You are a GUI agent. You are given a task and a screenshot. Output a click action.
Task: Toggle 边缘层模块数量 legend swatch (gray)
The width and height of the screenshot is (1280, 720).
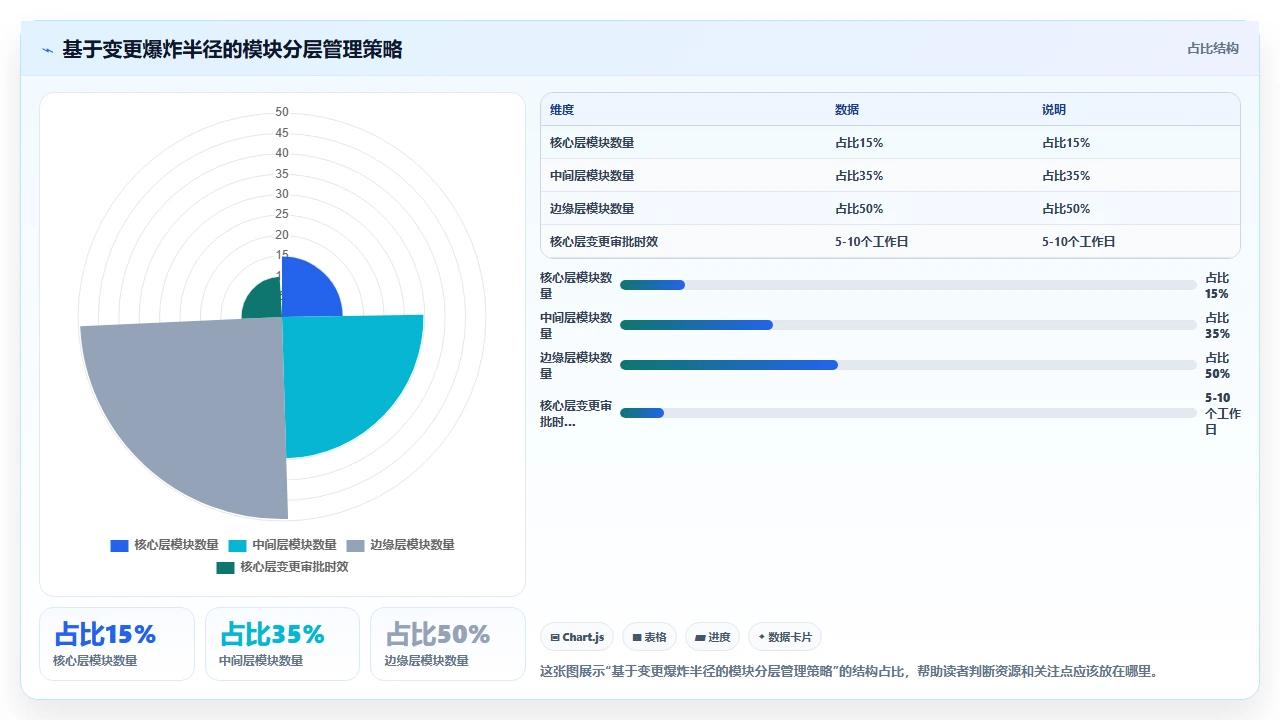click(x=355, y=545)
